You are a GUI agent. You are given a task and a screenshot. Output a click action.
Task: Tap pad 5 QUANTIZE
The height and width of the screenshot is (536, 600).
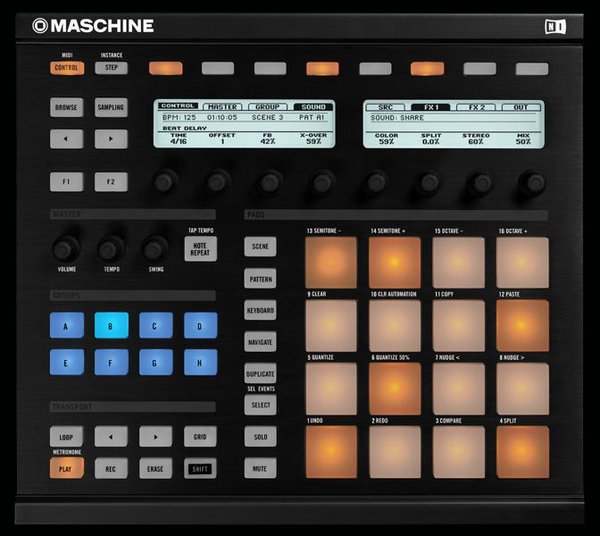pyautogui.click(x=331, y=389)
